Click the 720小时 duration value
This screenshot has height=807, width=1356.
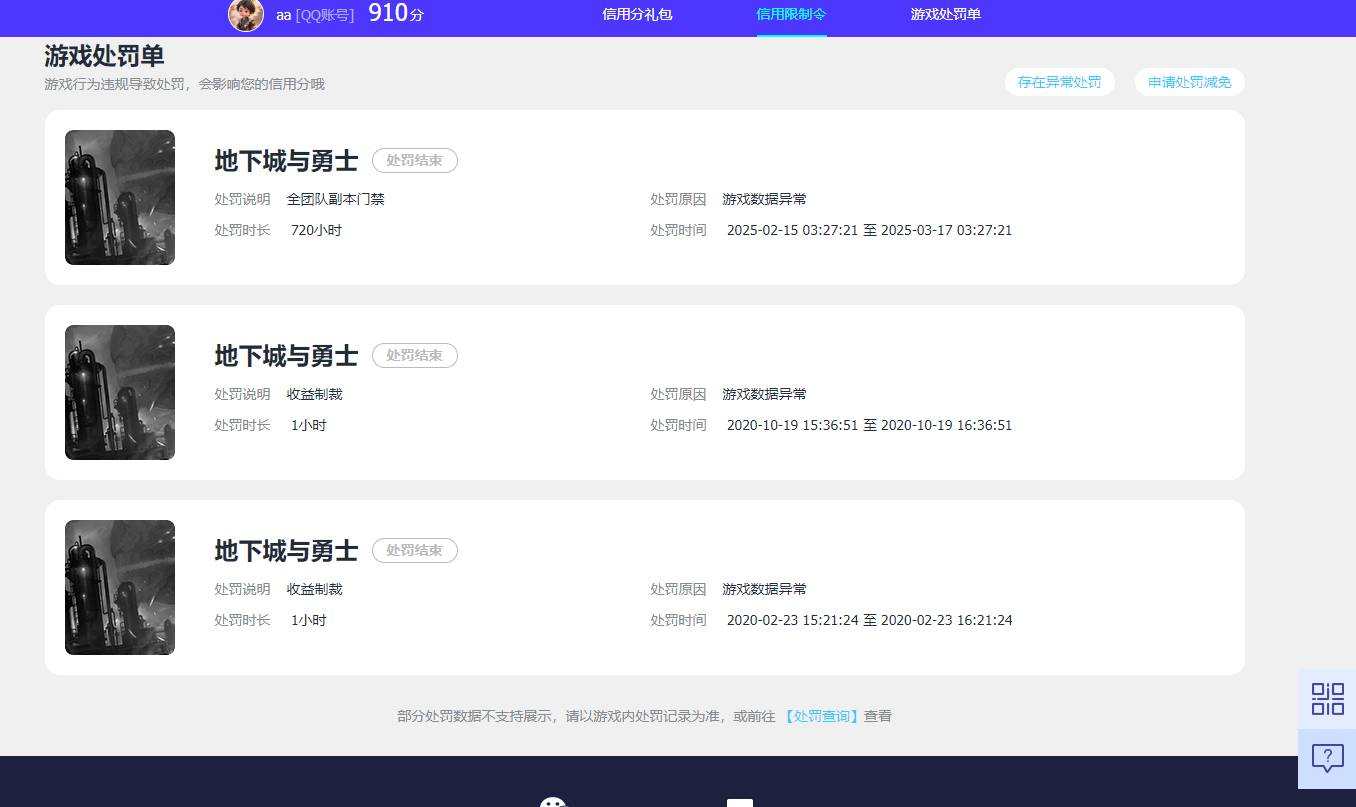pos(316,230)
